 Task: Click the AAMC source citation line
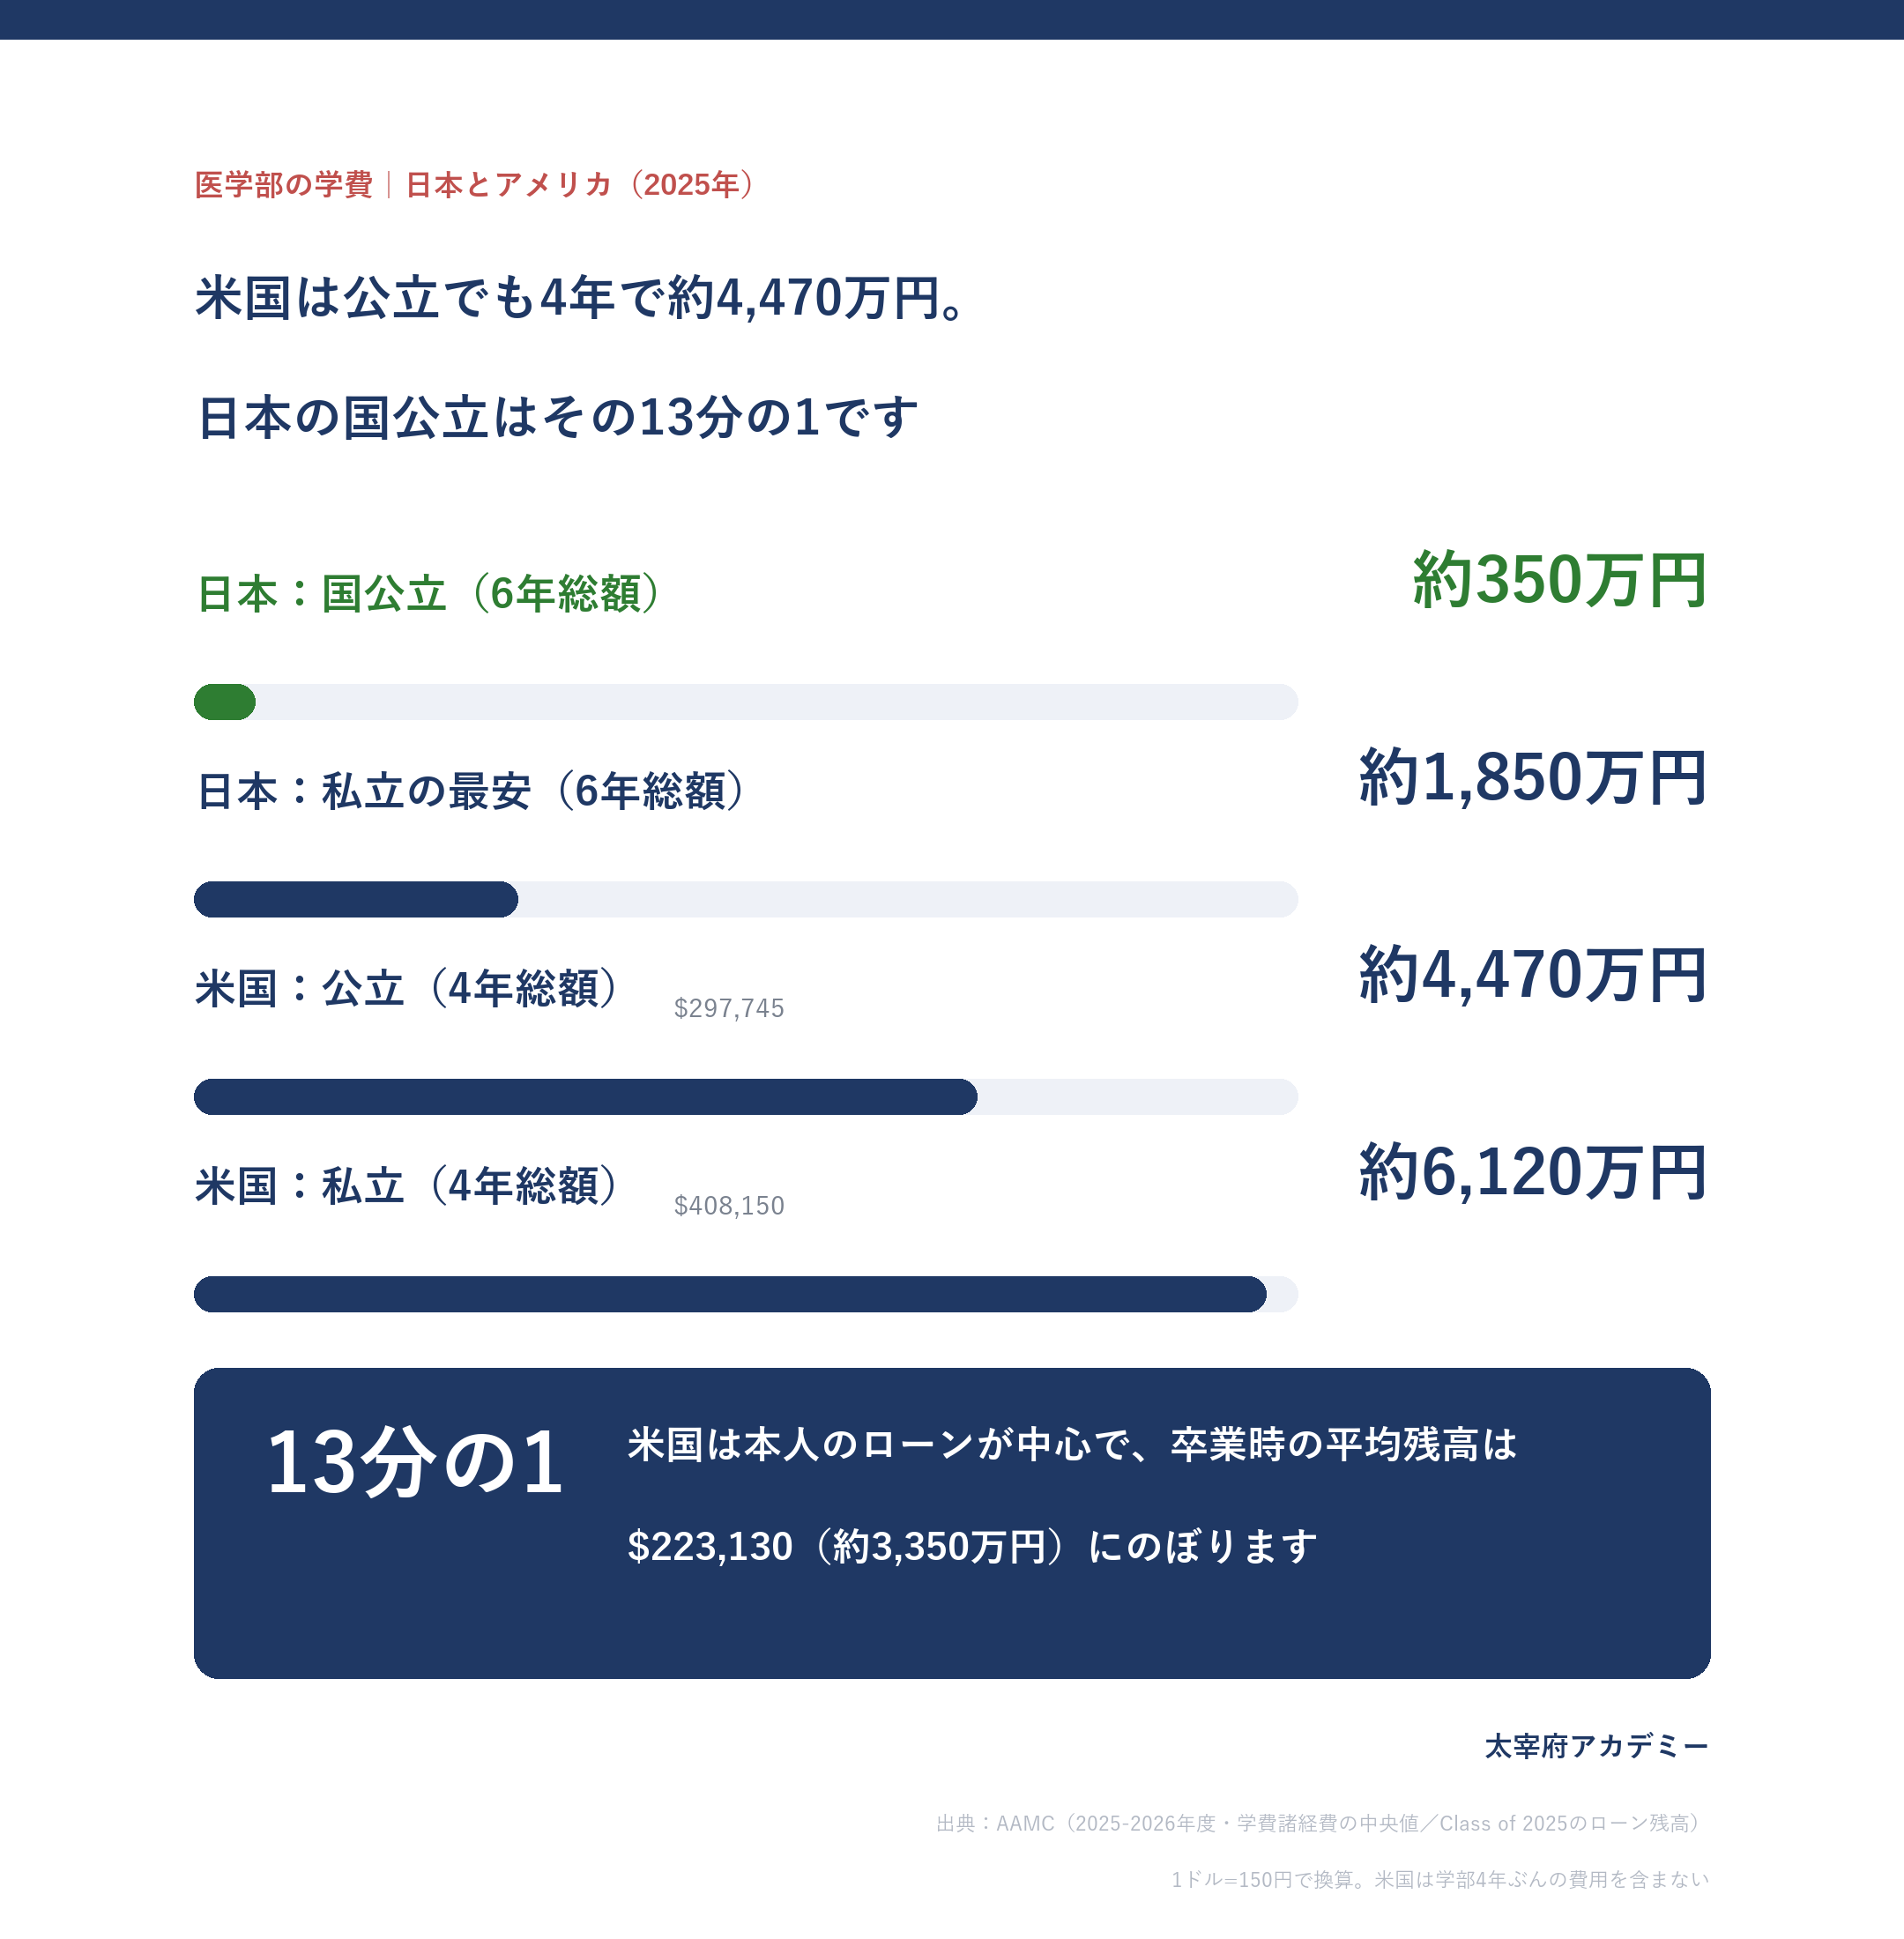click(1322, 1823)
